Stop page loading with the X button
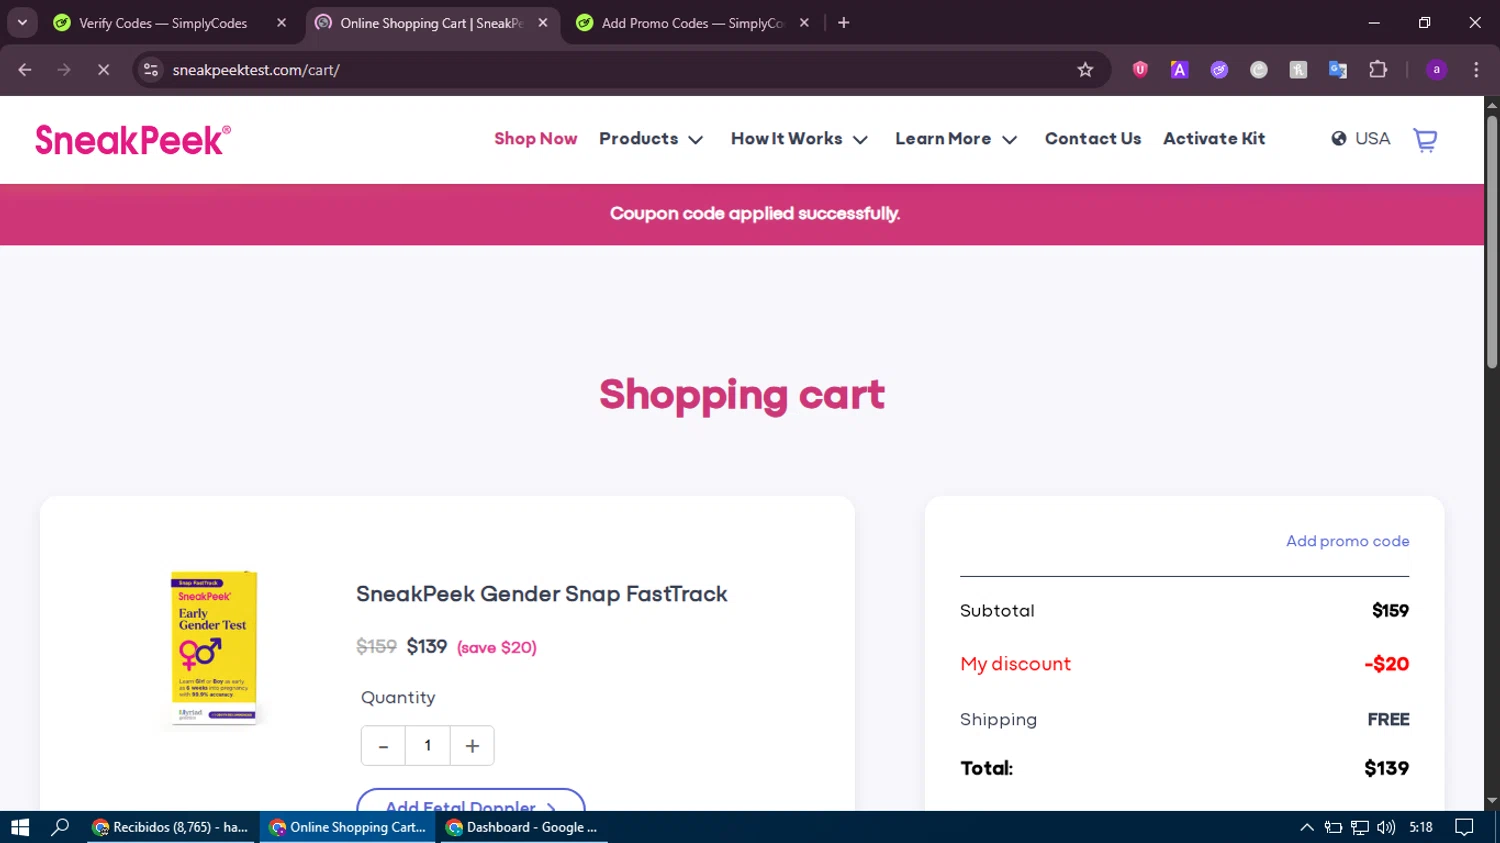1500x843 pixels. (103, 70)
